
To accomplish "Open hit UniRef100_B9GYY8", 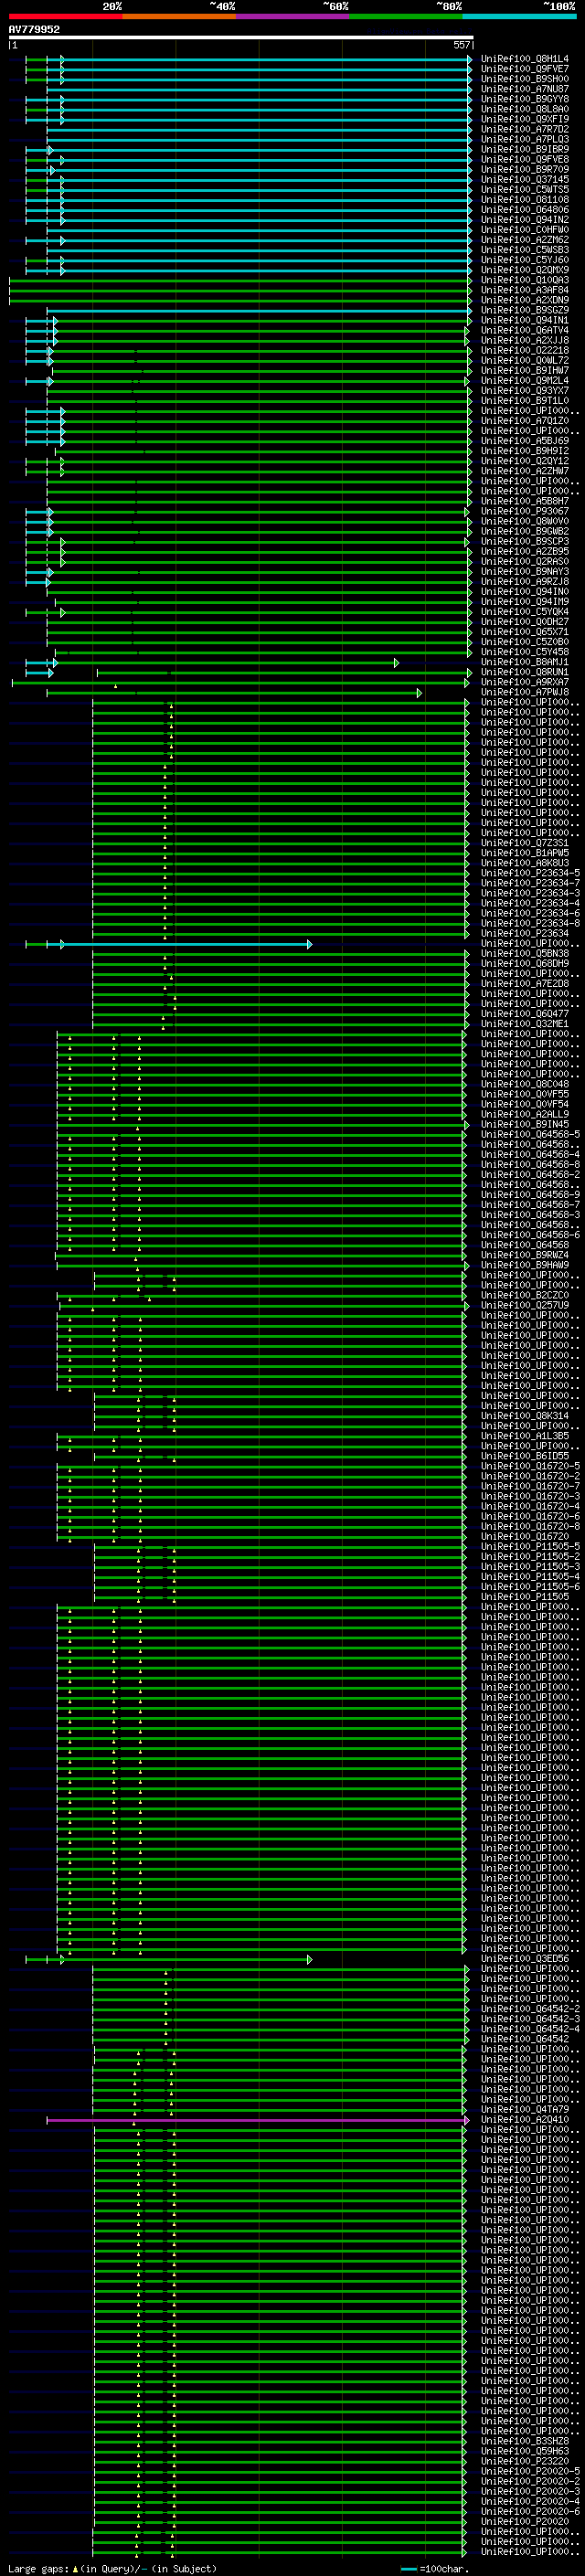I will pyautogui.click(x=525, y=99).
